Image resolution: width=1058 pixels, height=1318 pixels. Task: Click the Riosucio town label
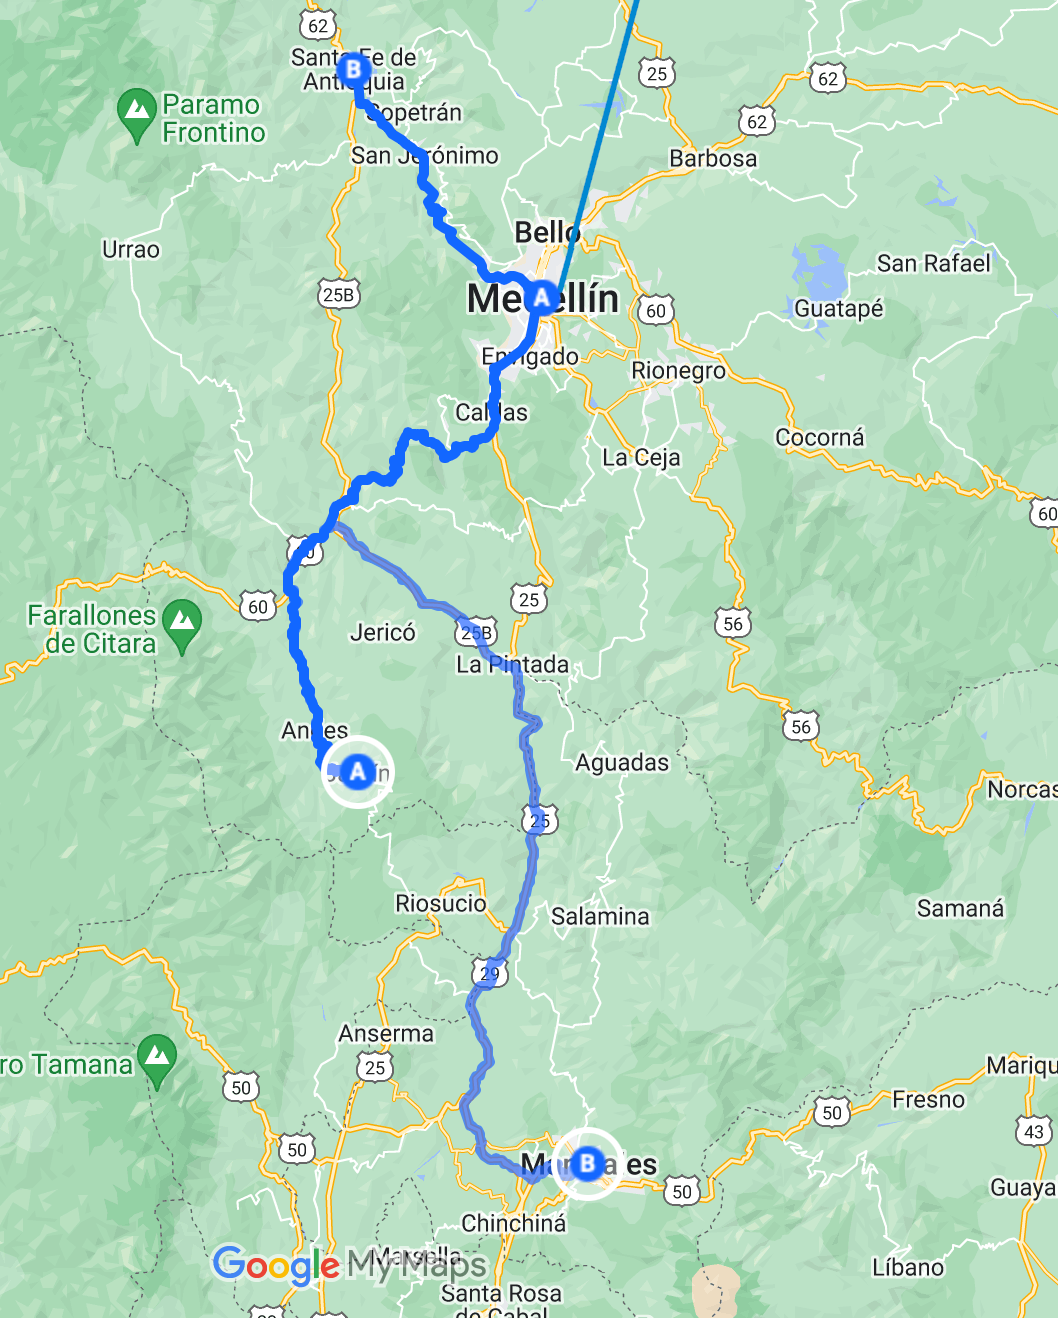point(441,903)
